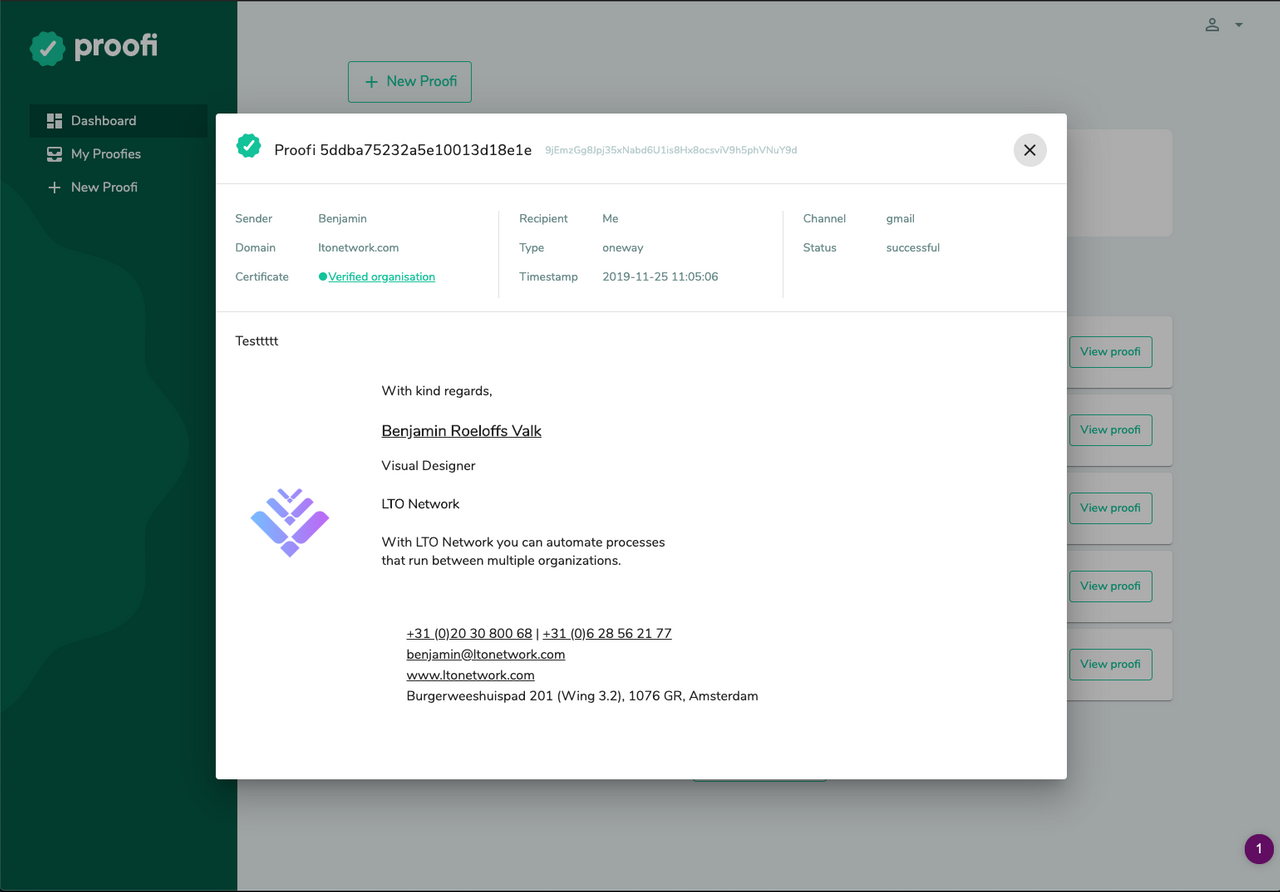Click the green verified badge in dialog header
This screenshot has height=892, width=1280.
pos(248,146)
